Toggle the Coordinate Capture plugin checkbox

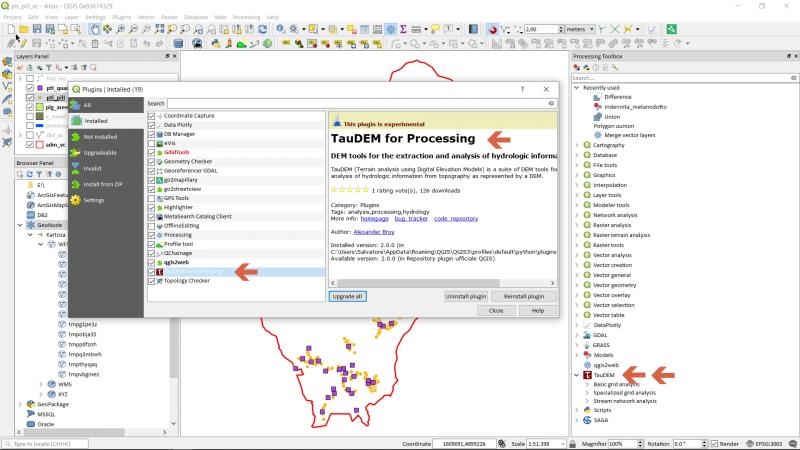[x=152, y=116]
